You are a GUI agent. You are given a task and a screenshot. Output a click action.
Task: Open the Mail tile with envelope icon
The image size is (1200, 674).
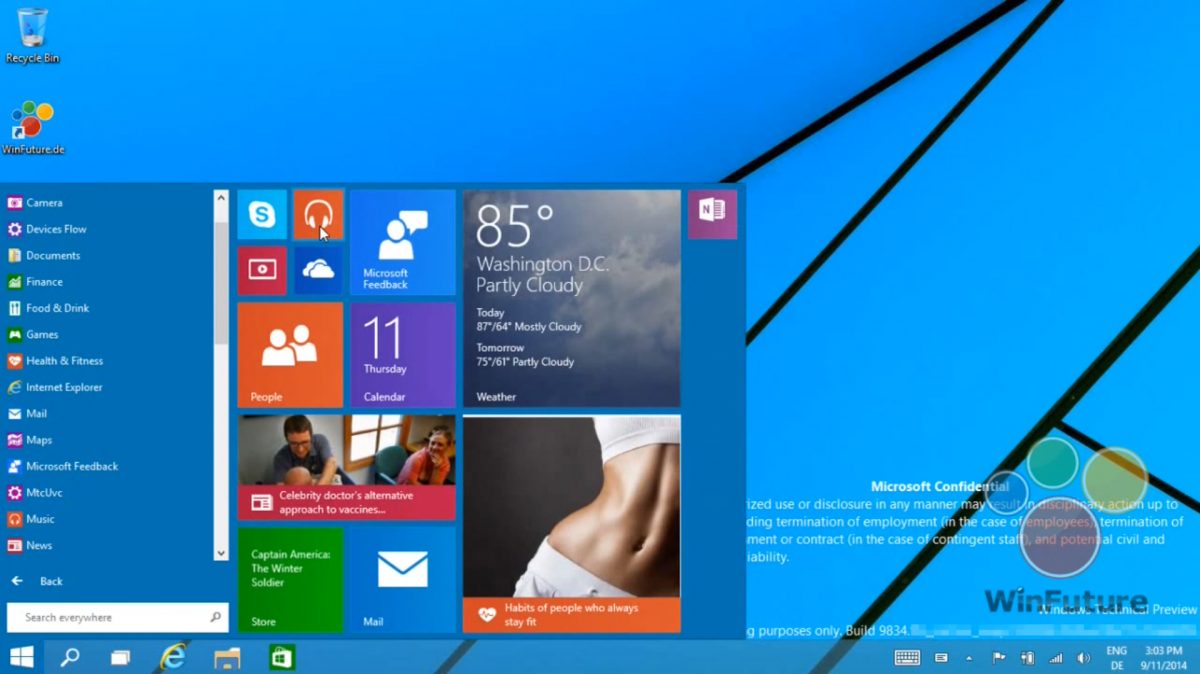coord(401,580)
